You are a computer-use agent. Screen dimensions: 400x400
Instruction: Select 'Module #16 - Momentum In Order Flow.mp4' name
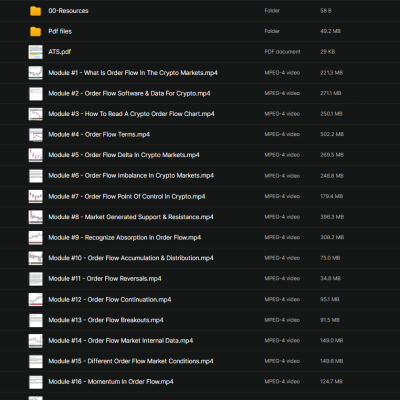click(111, 381)
